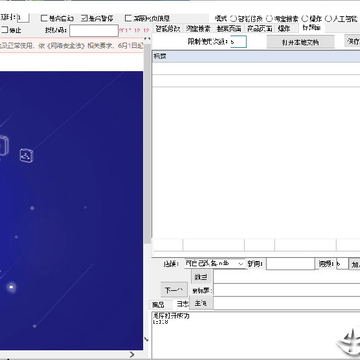Focus the 限制浏览次数 input field
360x360 pixels.
[238, 42]
